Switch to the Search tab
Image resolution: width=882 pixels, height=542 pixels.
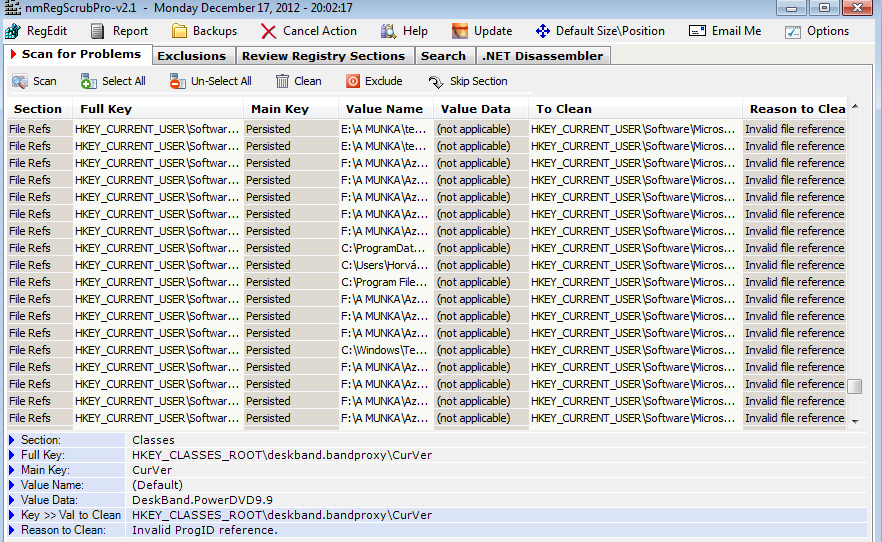(443, 56)
